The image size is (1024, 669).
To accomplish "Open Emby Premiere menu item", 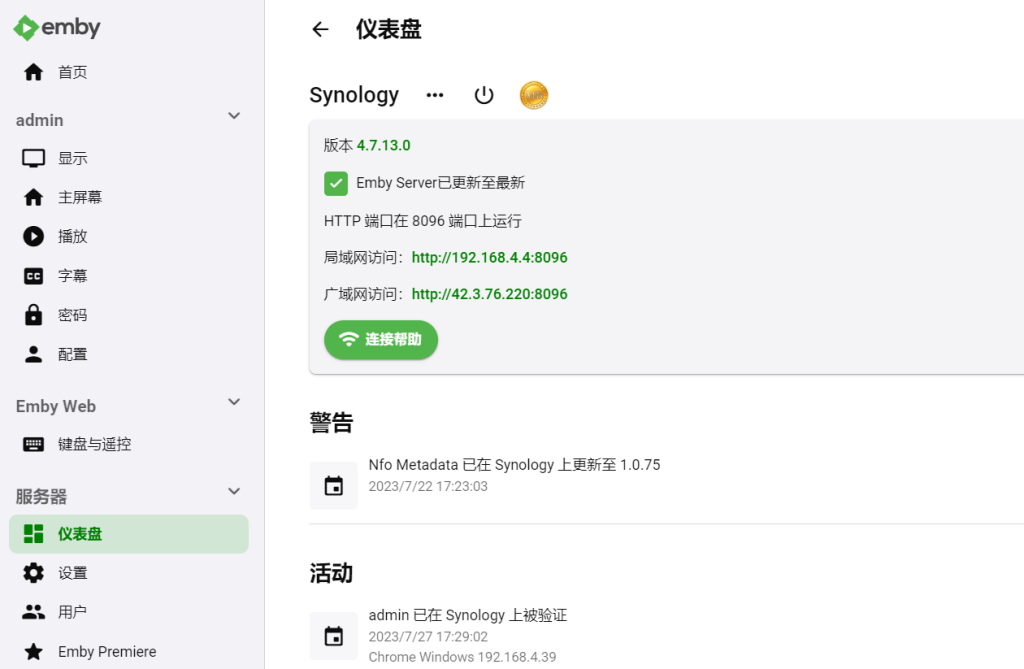I will pos(129,651).
